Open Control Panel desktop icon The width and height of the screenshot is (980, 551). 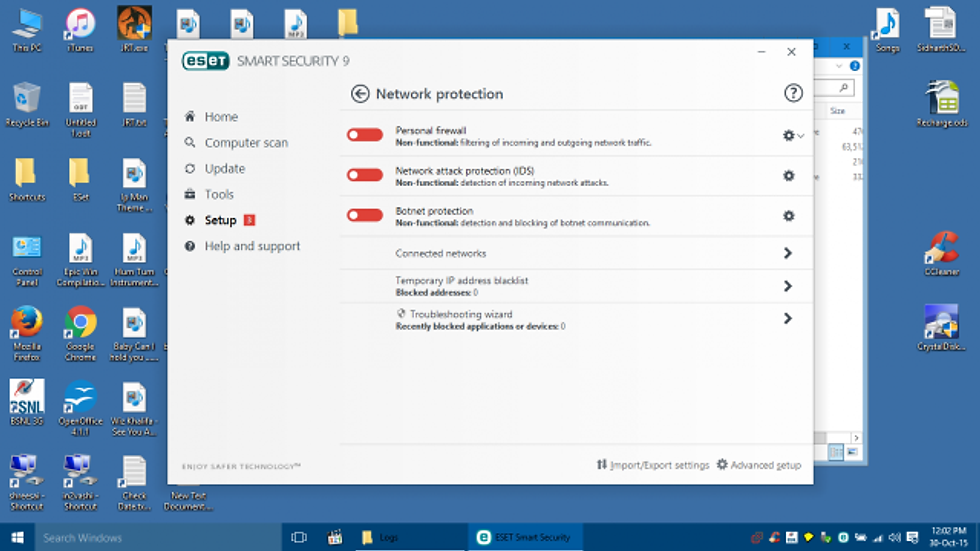point(27,259)
